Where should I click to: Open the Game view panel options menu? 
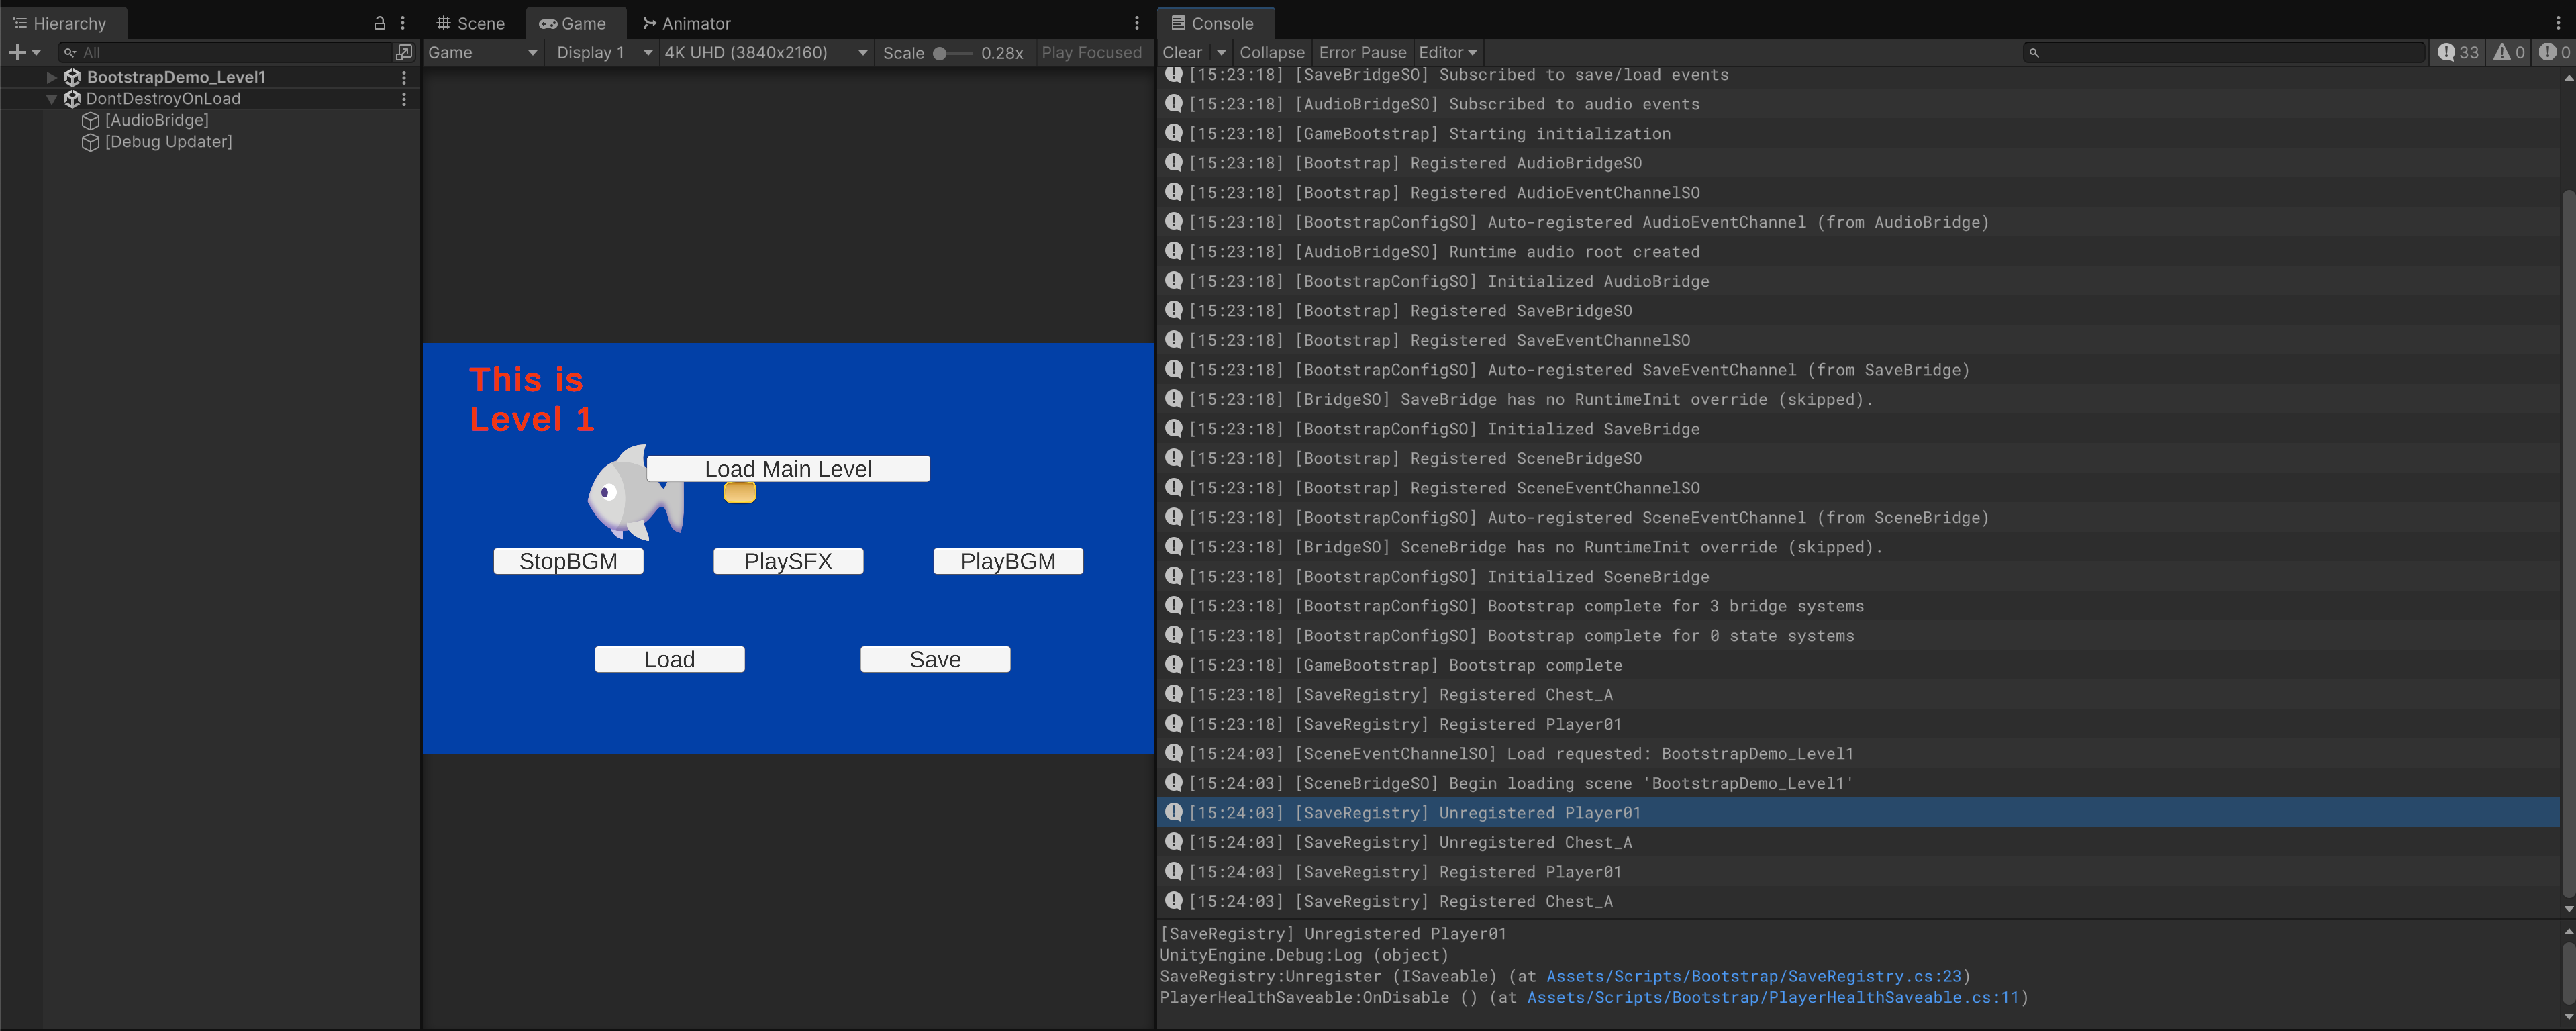point(1137,23)
